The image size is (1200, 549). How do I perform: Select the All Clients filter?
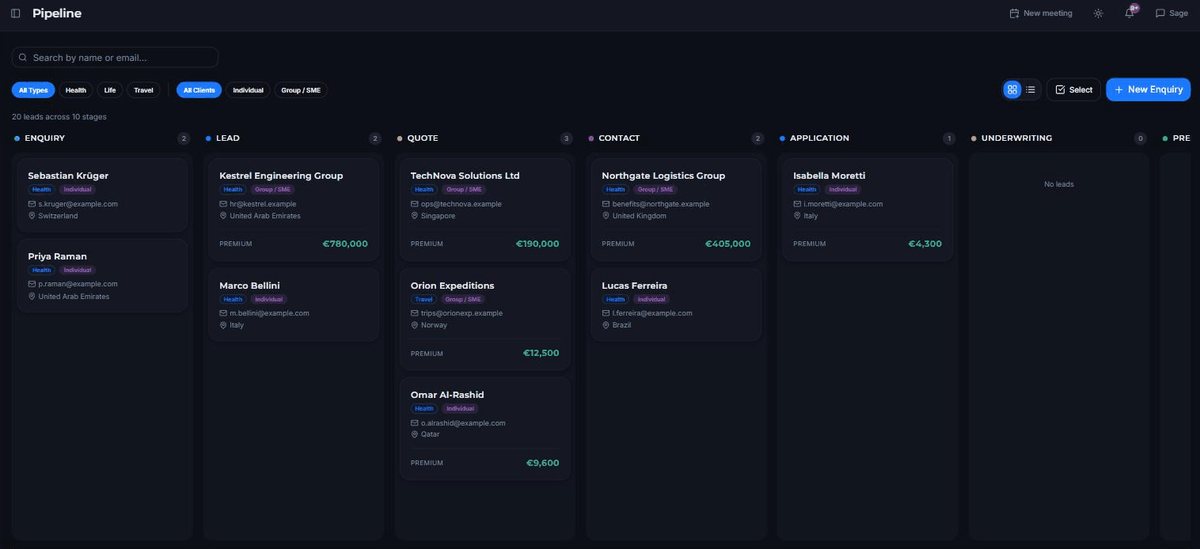click(x=199, y=90)
